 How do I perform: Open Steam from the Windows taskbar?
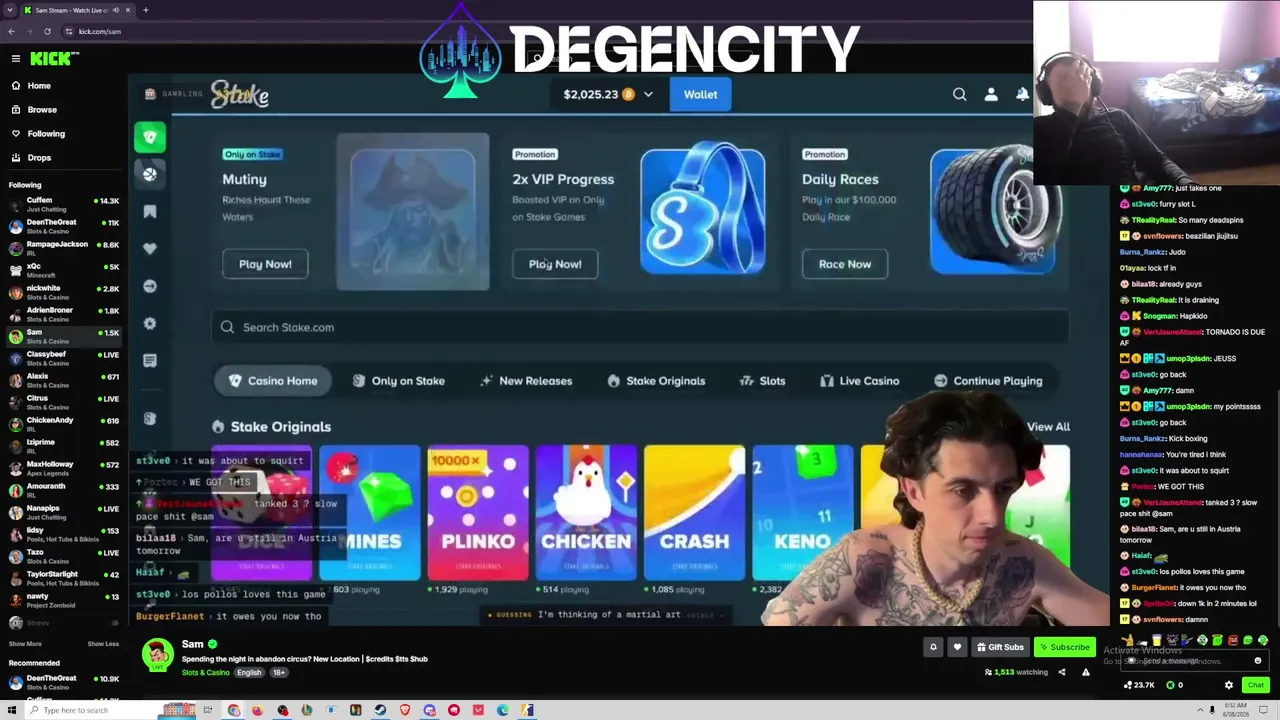click(x=380, y=710)
